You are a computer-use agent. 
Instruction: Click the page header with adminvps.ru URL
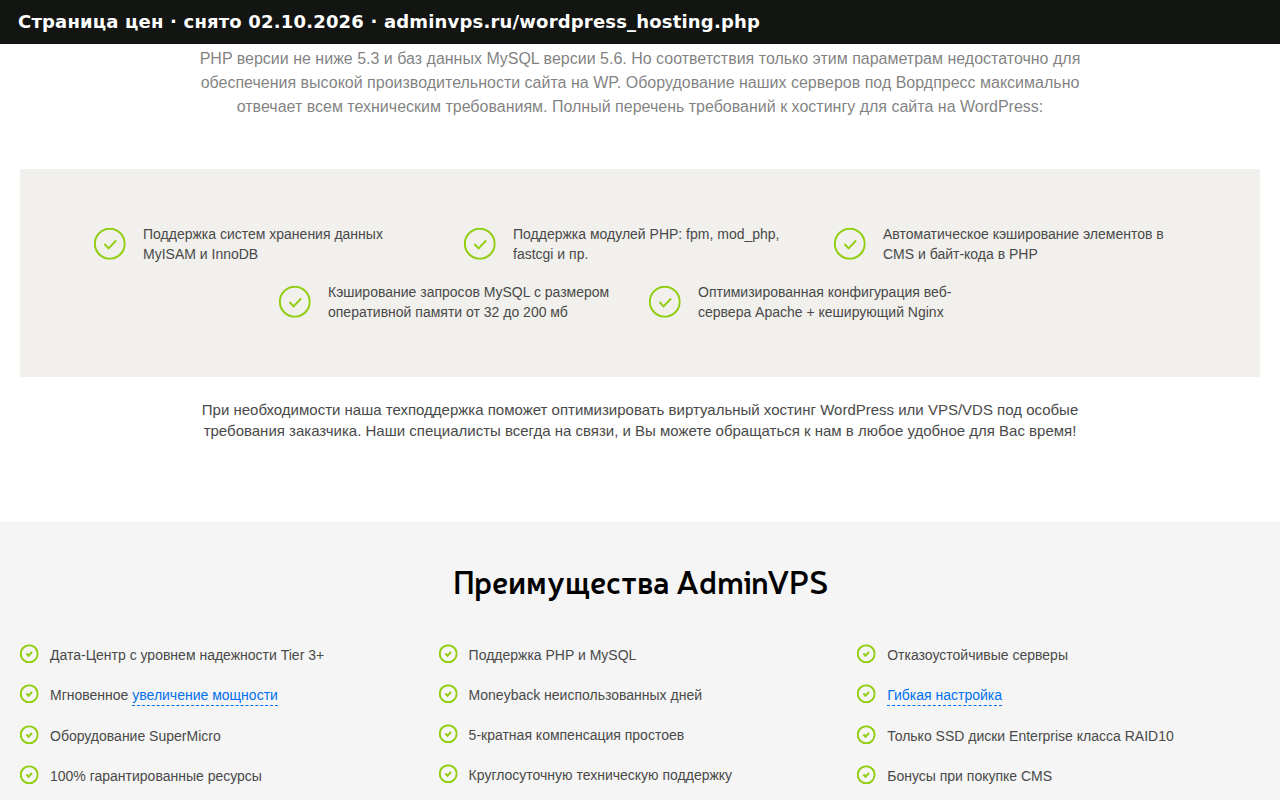click(640, 22)
